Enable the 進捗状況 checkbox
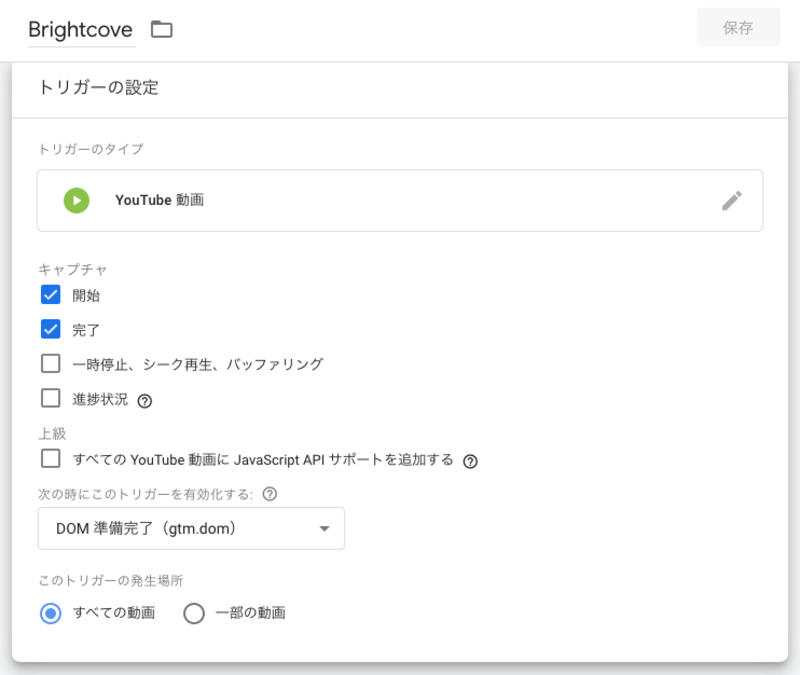The image size is (800, 675). coord(51,398)
